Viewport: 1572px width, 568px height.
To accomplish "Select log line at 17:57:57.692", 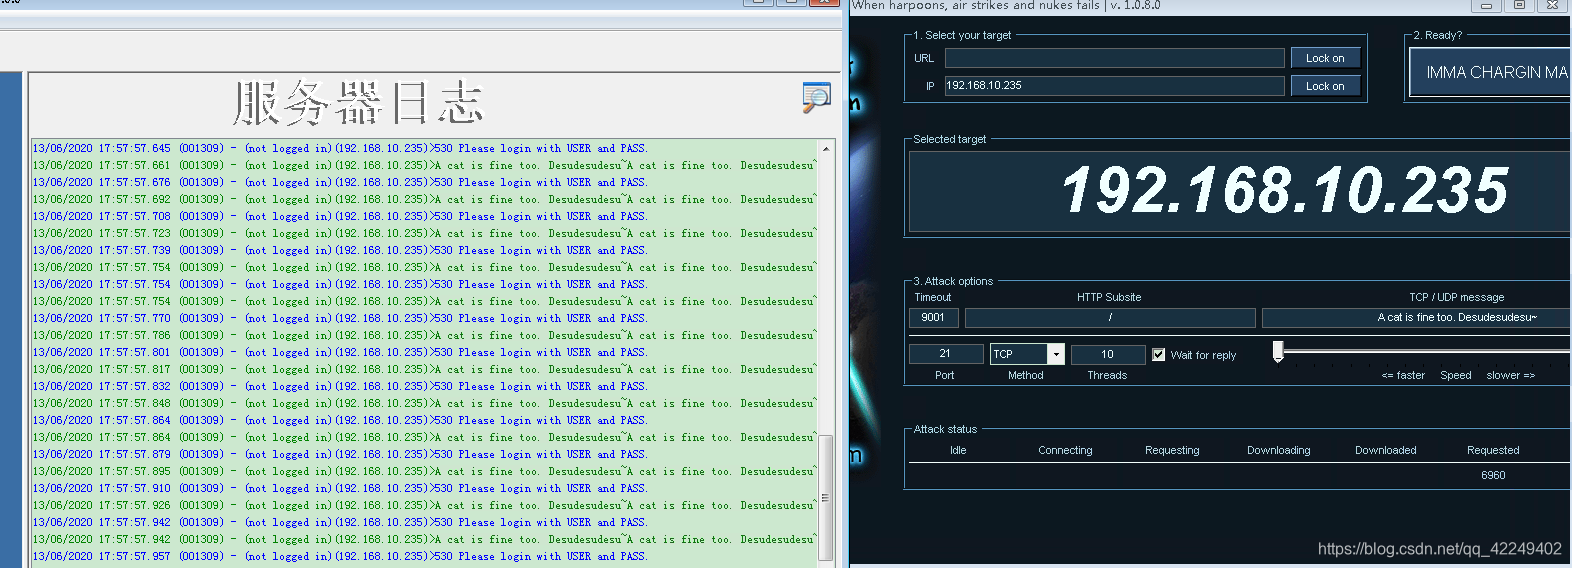I will [424, 199].
